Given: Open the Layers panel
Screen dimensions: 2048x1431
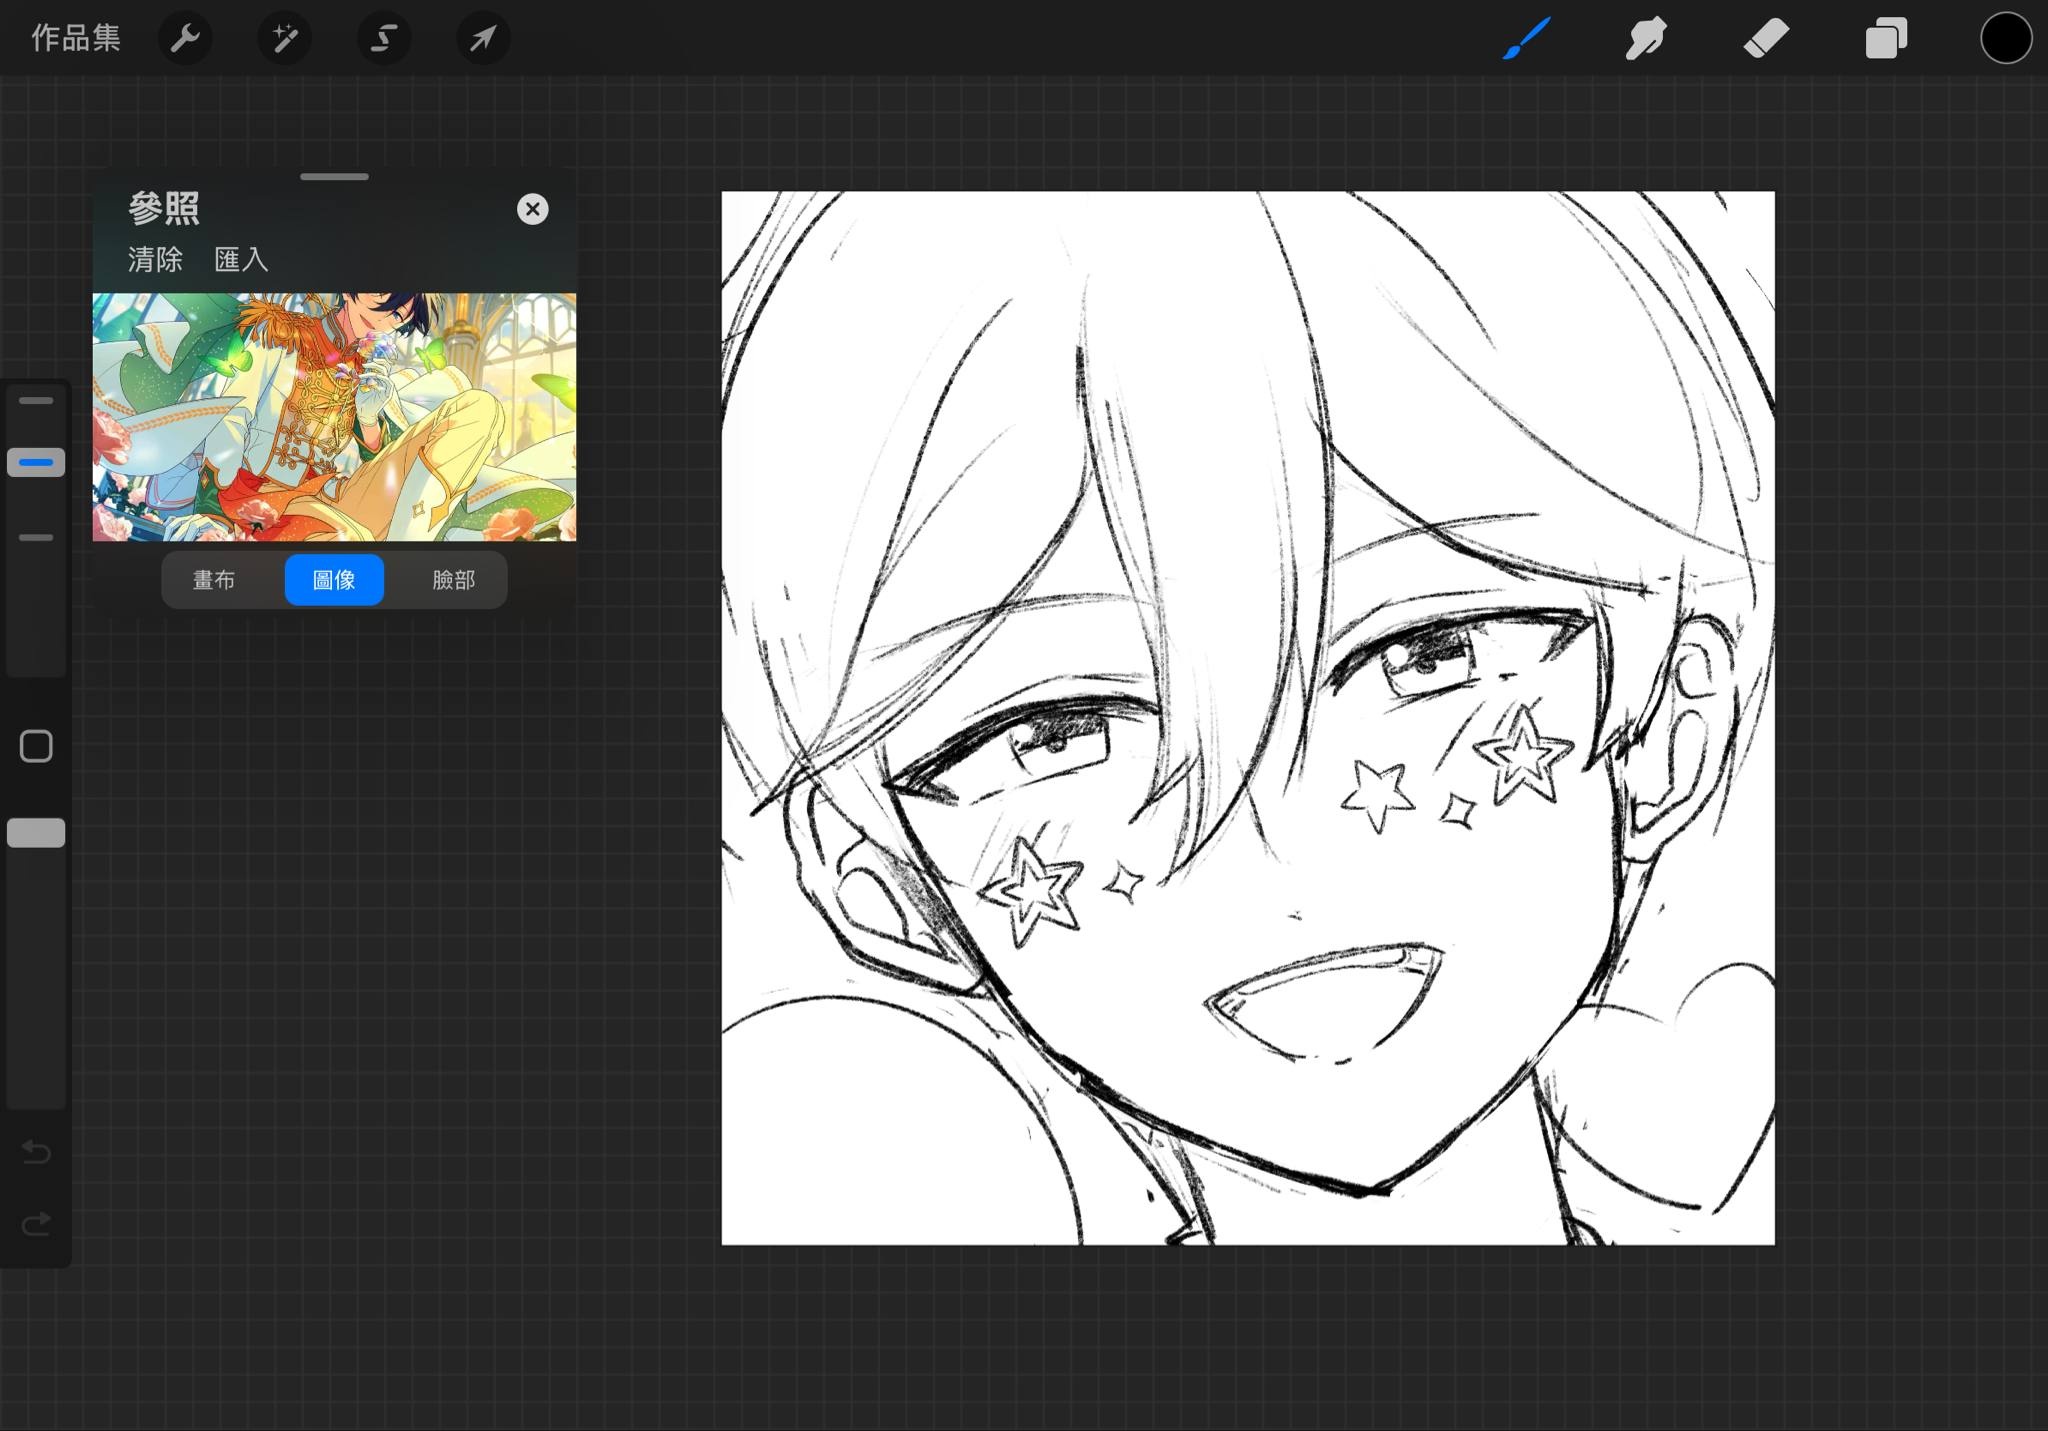Looking at the screenshot, I should [x=1886, y=39].
